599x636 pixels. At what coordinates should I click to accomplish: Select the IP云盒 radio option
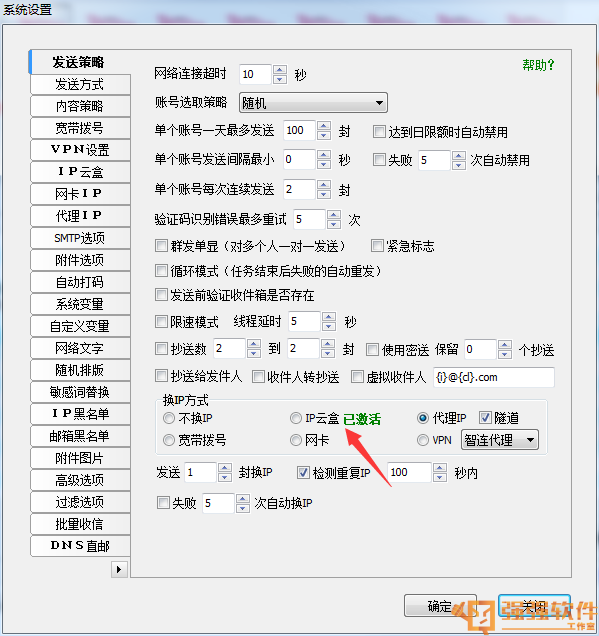coord(296,418)
